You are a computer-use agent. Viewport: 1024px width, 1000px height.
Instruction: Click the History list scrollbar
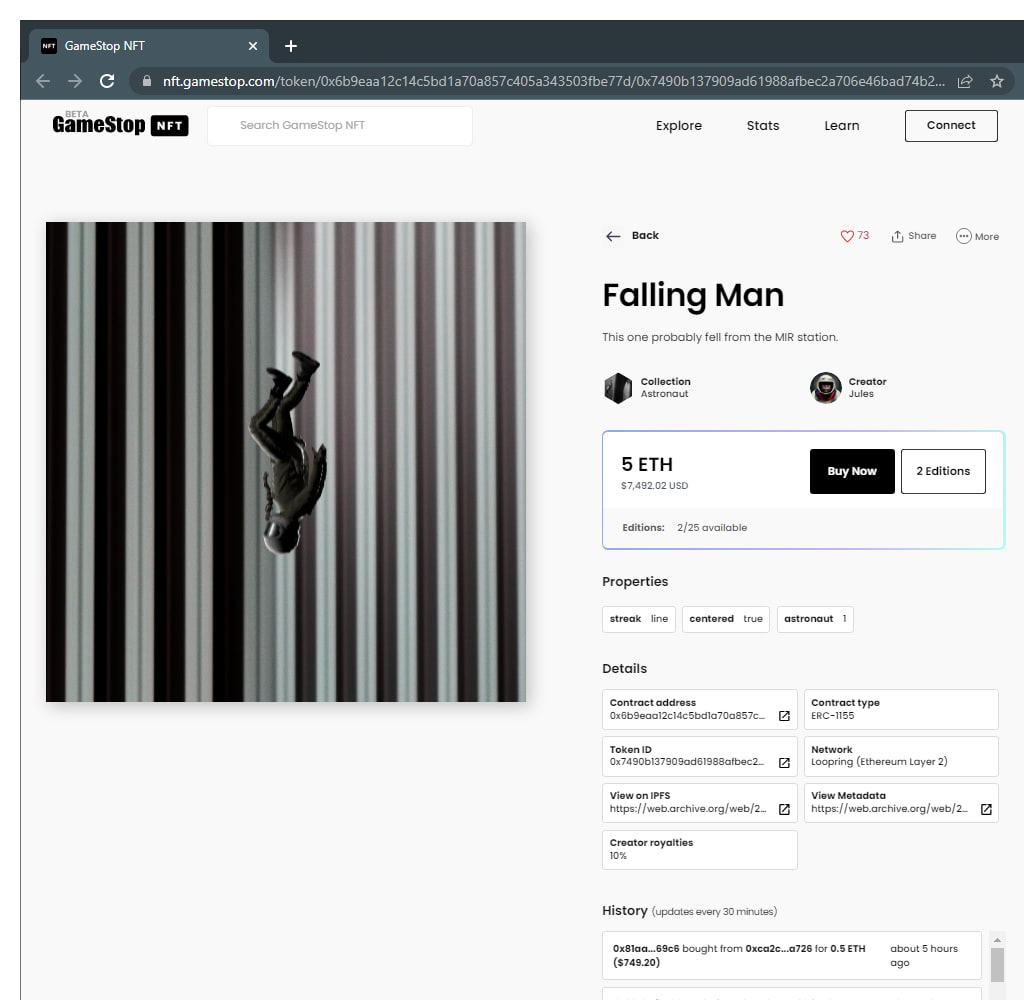[996, 964]
